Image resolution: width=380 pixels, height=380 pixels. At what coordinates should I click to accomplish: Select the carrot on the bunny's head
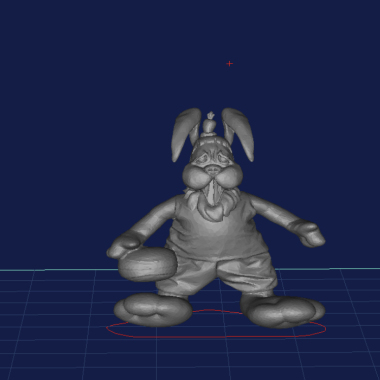(x=210, y=124)
